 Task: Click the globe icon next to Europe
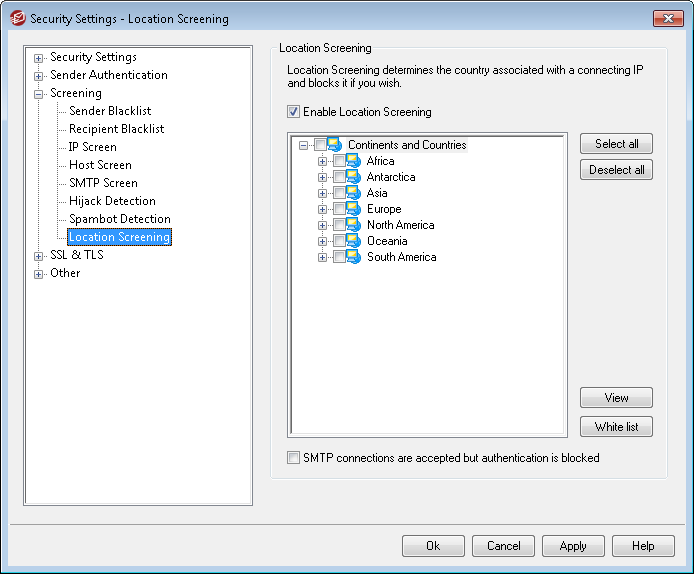click(x=353, y=209)
